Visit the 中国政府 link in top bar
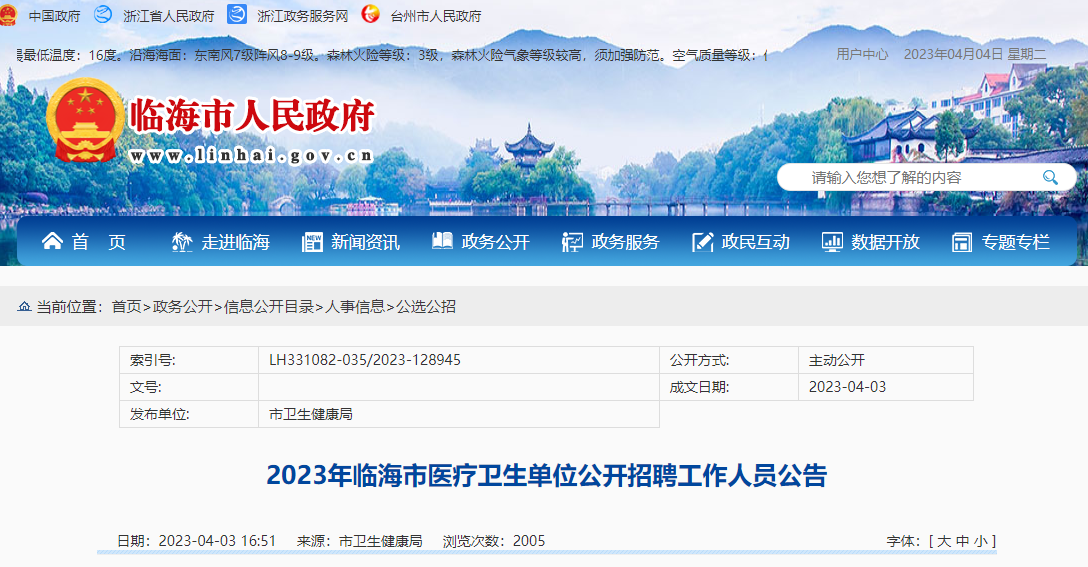The width and height of the screenshot is (1088, 567). pos(54,16)
